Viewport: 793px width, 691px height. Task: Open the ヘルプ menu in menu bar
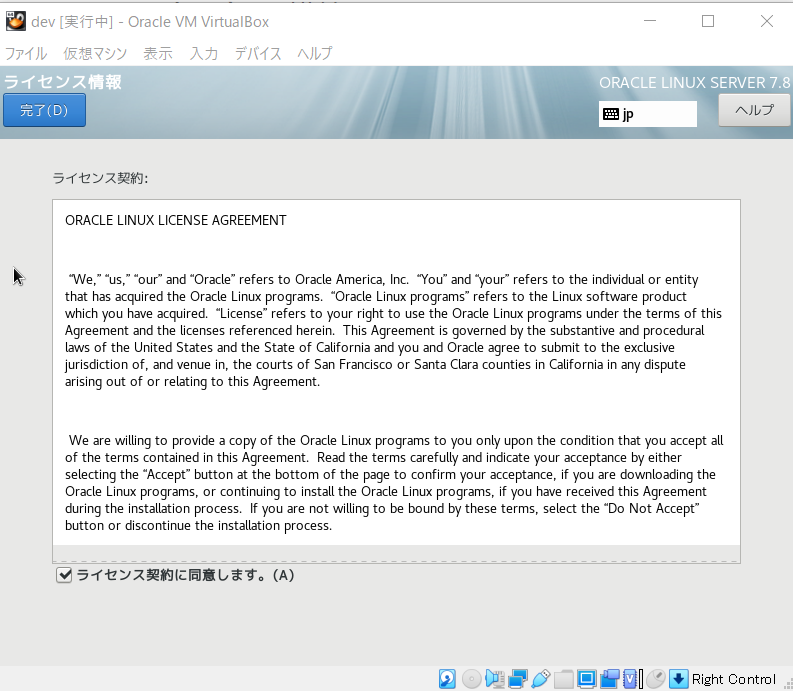click(315, 53)
